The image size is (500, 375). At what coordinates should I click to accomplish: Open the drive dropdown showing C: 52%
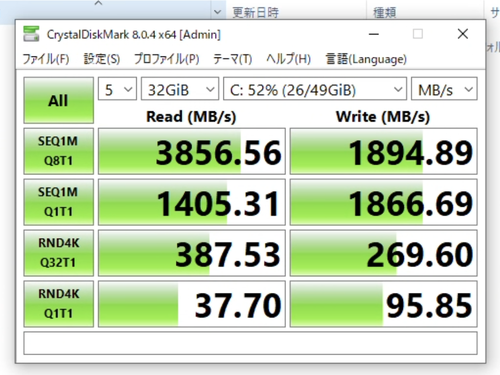pos(315,89)
